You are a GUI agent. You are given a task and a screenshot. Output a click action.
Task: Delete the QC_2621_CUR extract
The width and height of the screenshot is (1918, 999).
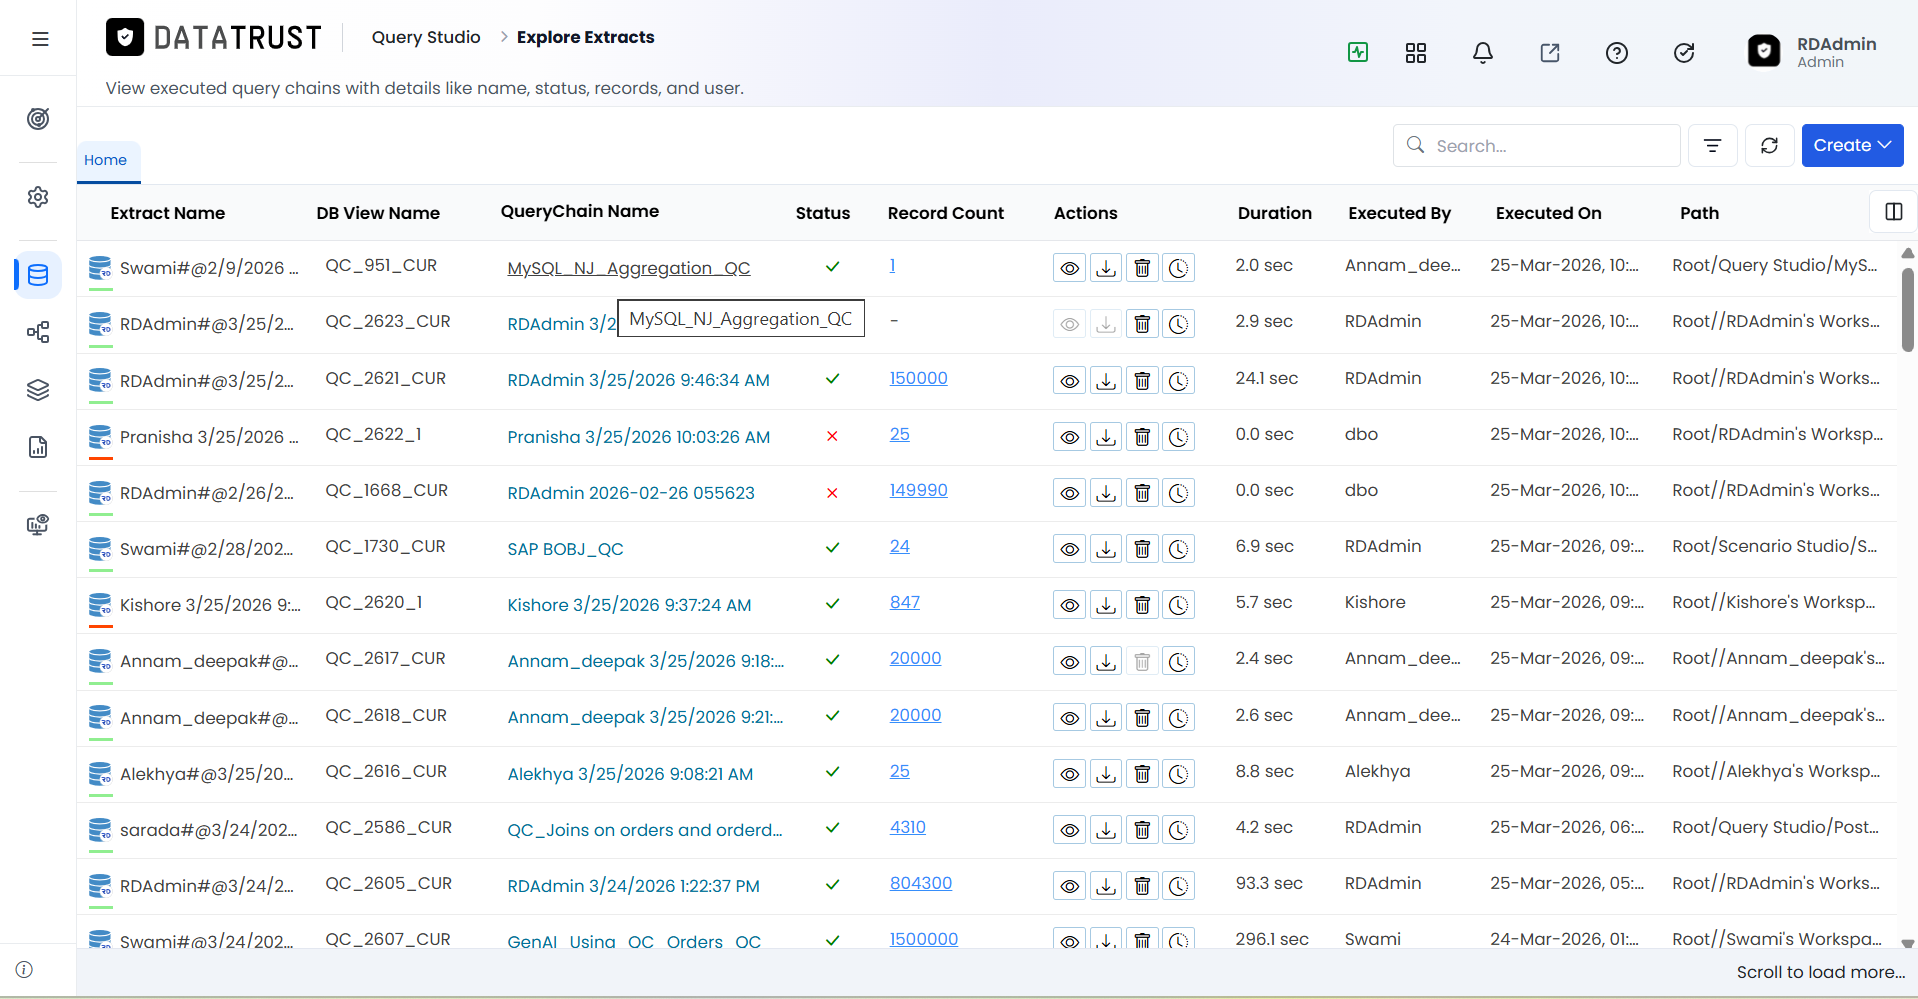point(1142,381)
